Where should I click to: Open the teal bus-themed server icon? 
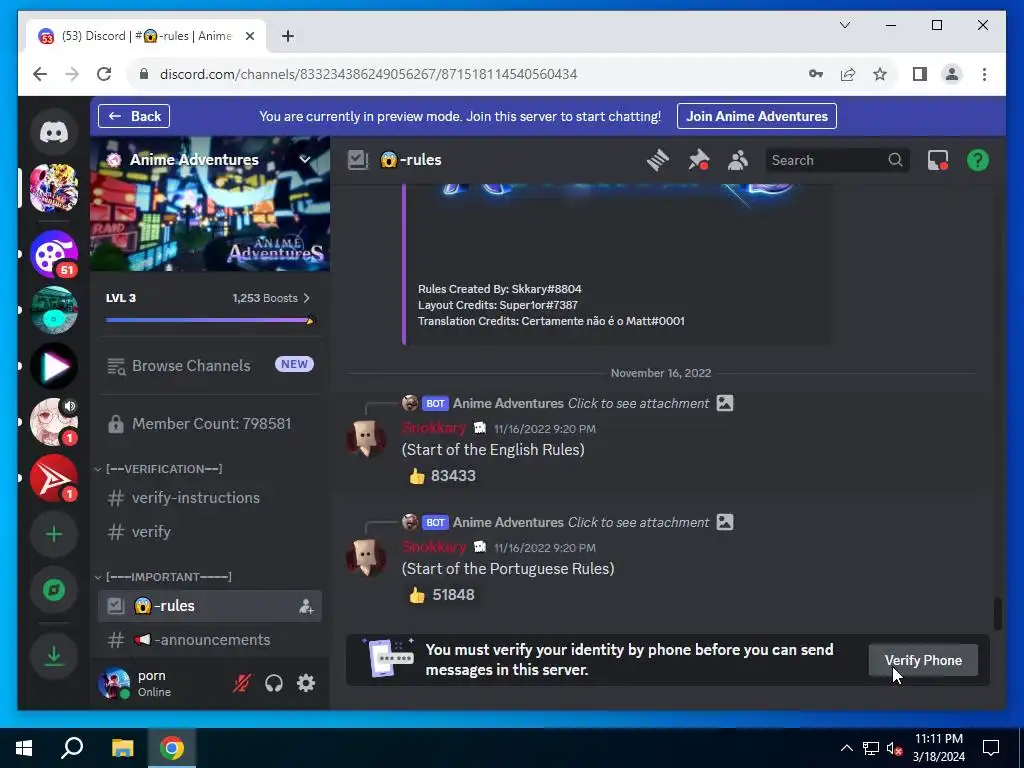(54, 310)
